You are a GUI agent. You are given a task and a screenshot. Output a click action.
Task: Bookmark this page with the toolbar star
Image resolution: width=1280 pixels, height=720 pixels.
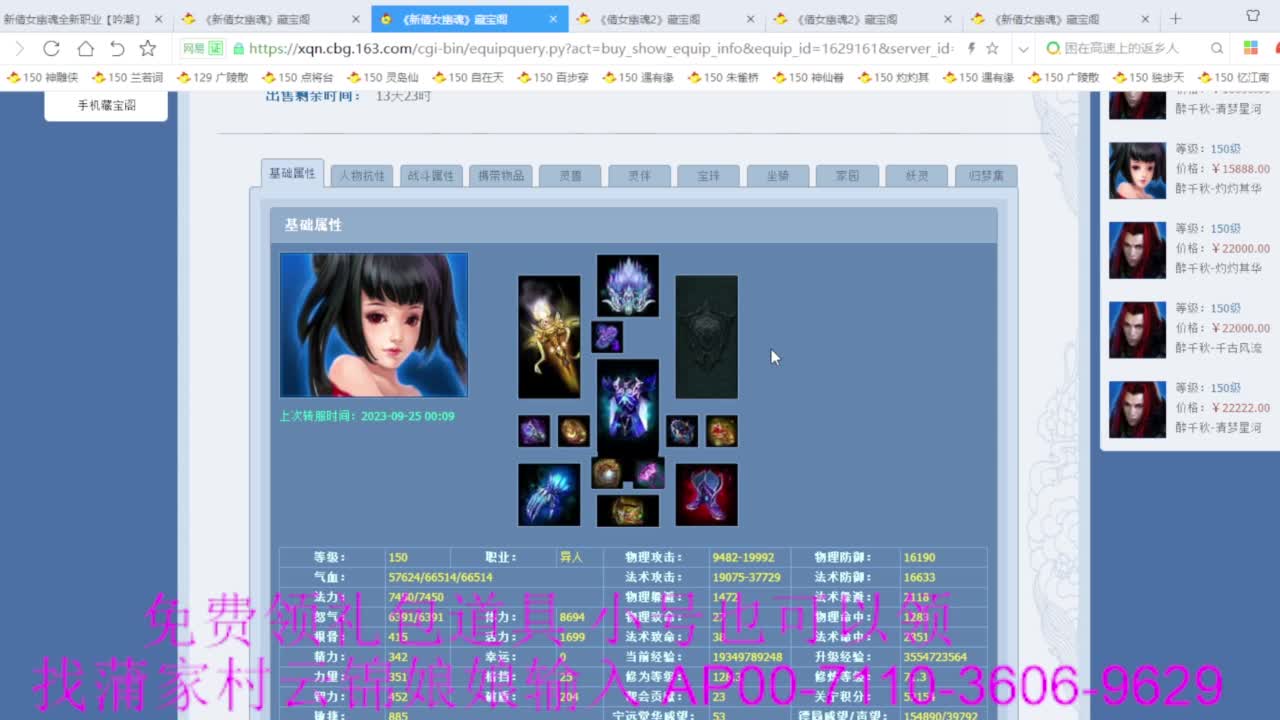(148, 48)
